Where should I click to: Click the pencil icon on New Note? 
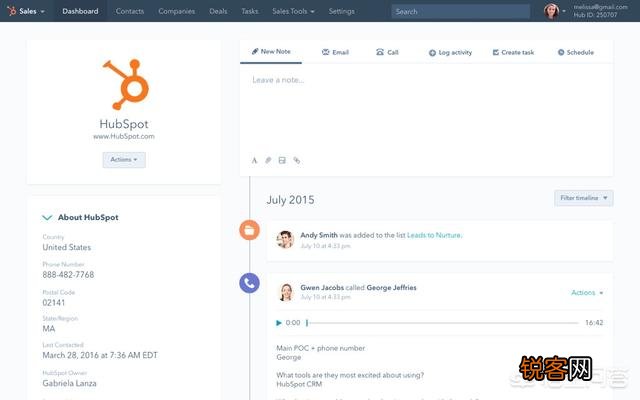[x=255, y=51]
